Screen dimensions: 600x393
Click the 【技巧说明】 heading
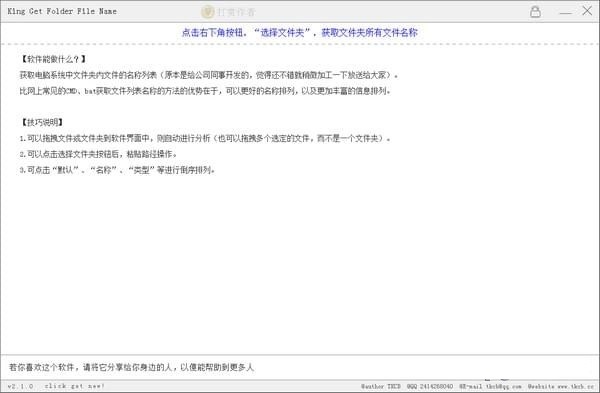[x=41, y=122]
